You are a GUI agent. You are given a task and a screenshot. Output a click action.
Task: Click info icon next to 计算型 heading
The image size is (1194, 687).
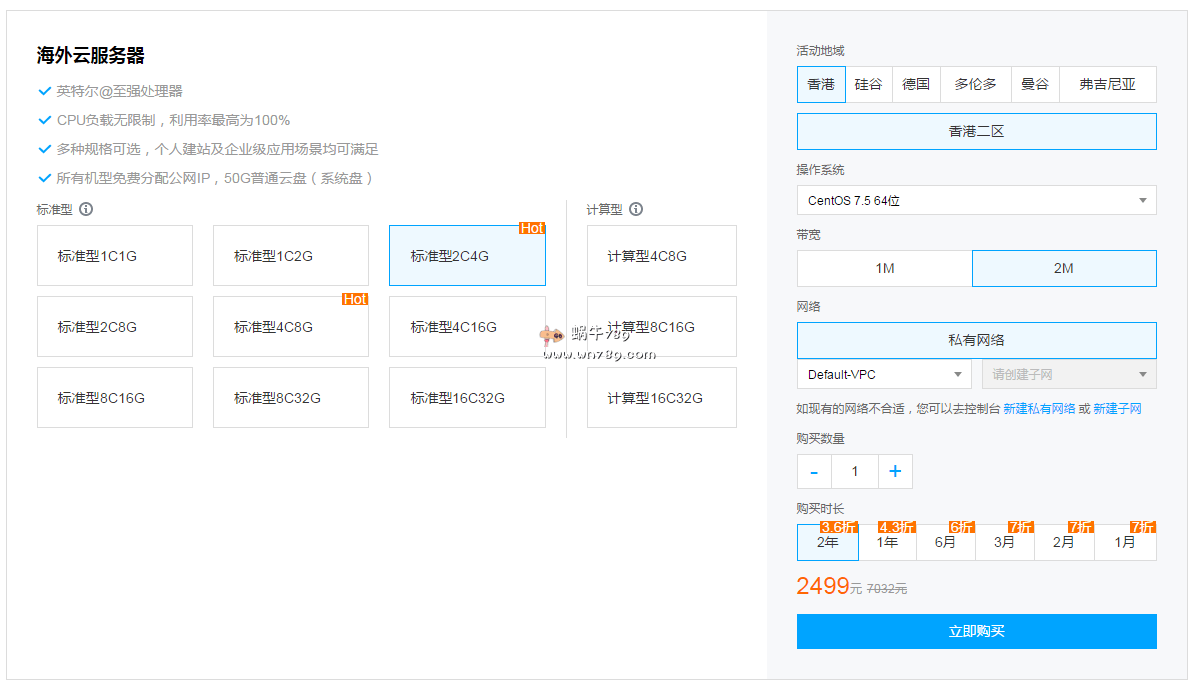click(636, 210)
